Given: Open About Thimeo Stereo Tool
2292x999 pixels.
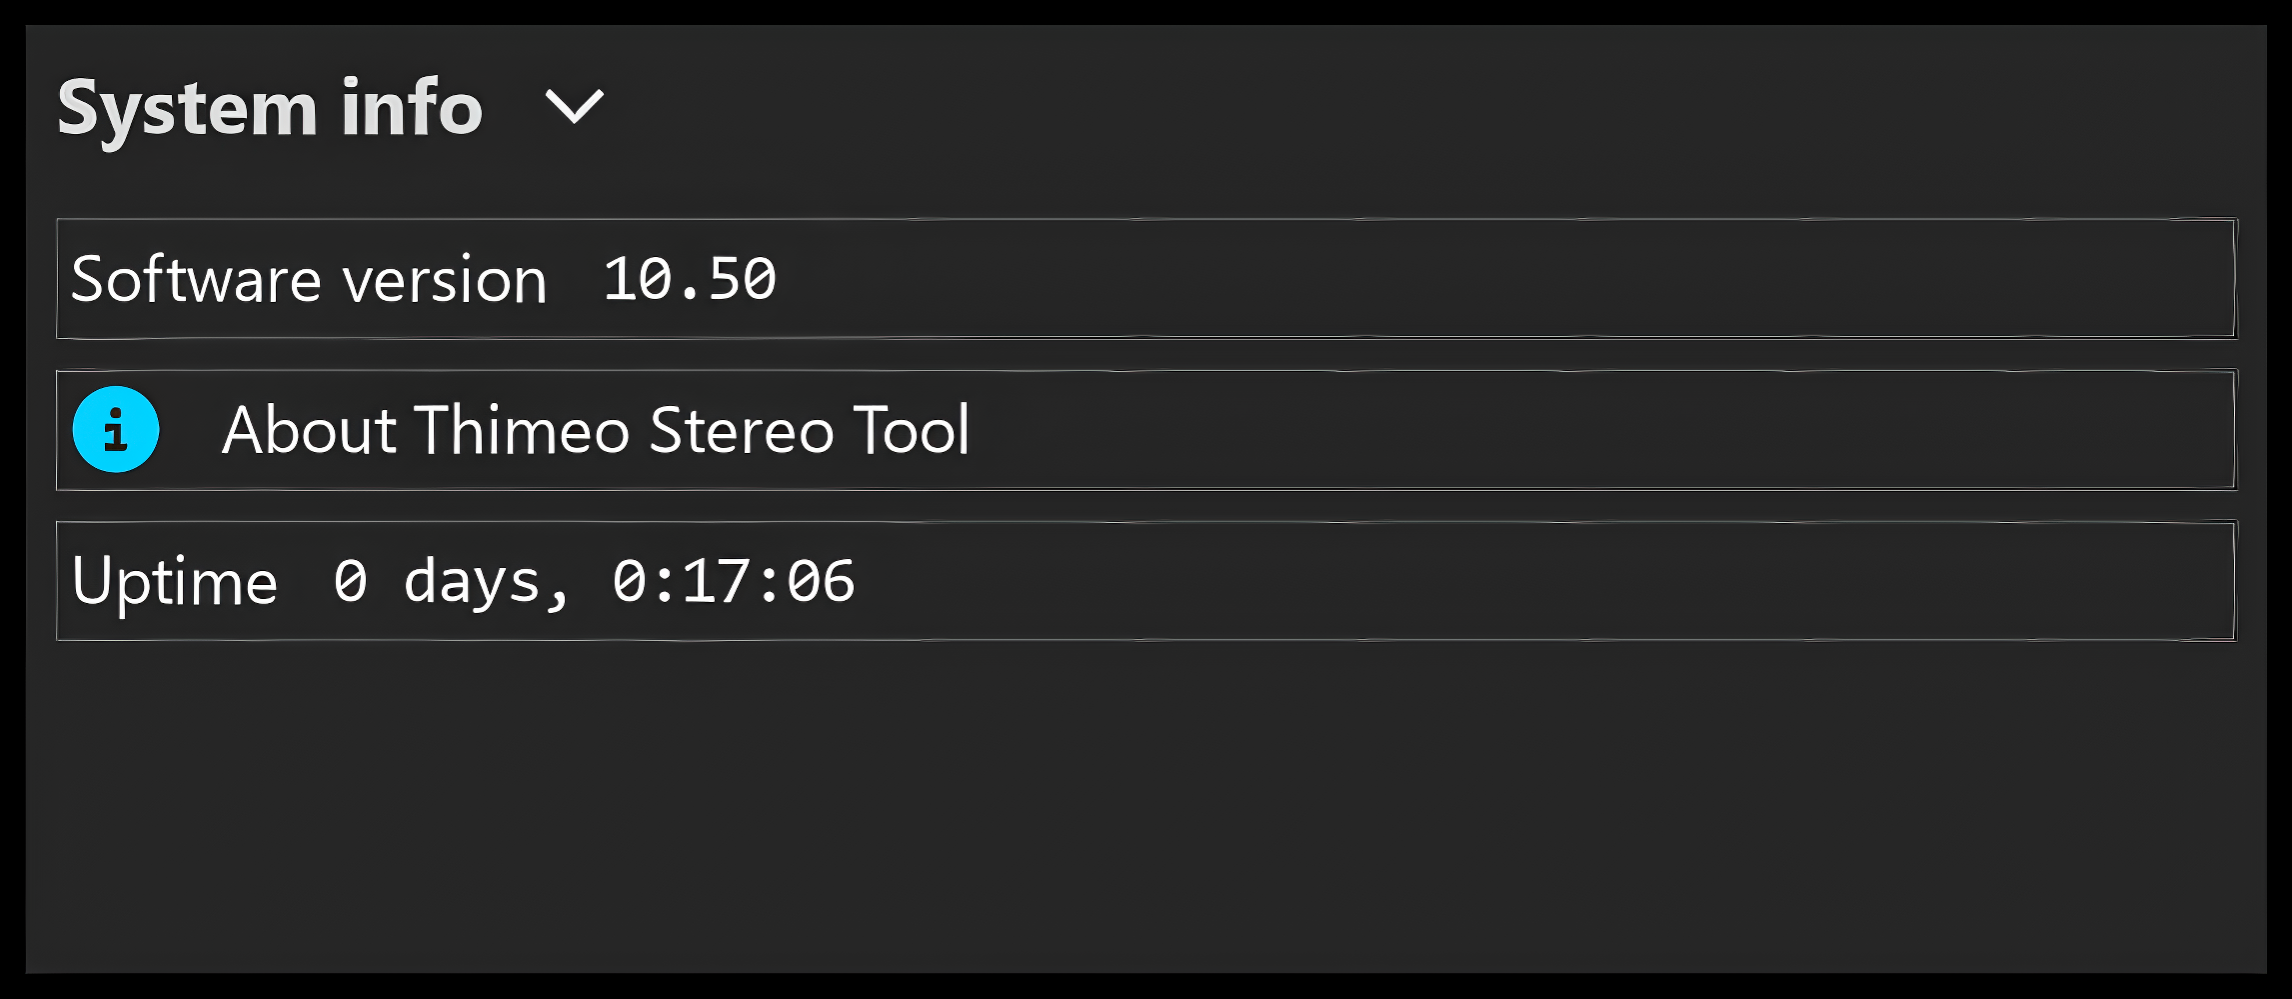Looking at the screenshot, I should point(1146,430).
